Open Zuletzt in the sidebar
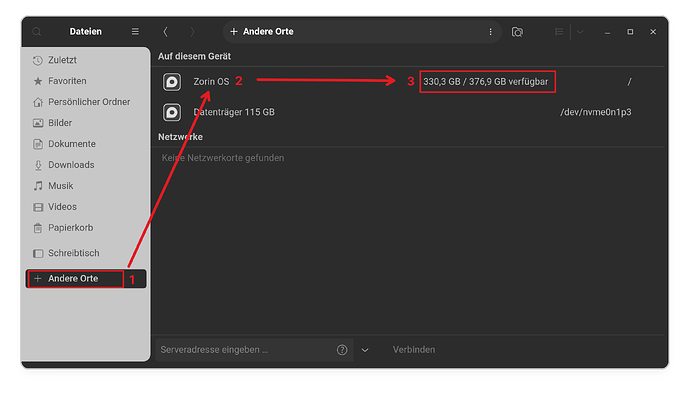Image resolution: width=690 pixels, height=394 pixels. point(86,60)
